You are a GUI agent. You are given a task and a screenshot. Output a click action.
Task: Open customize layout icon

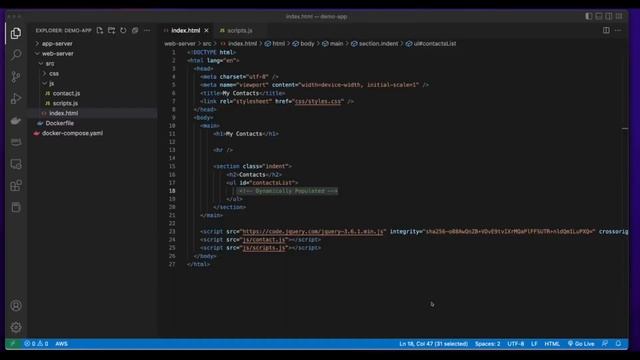[619, 16]
